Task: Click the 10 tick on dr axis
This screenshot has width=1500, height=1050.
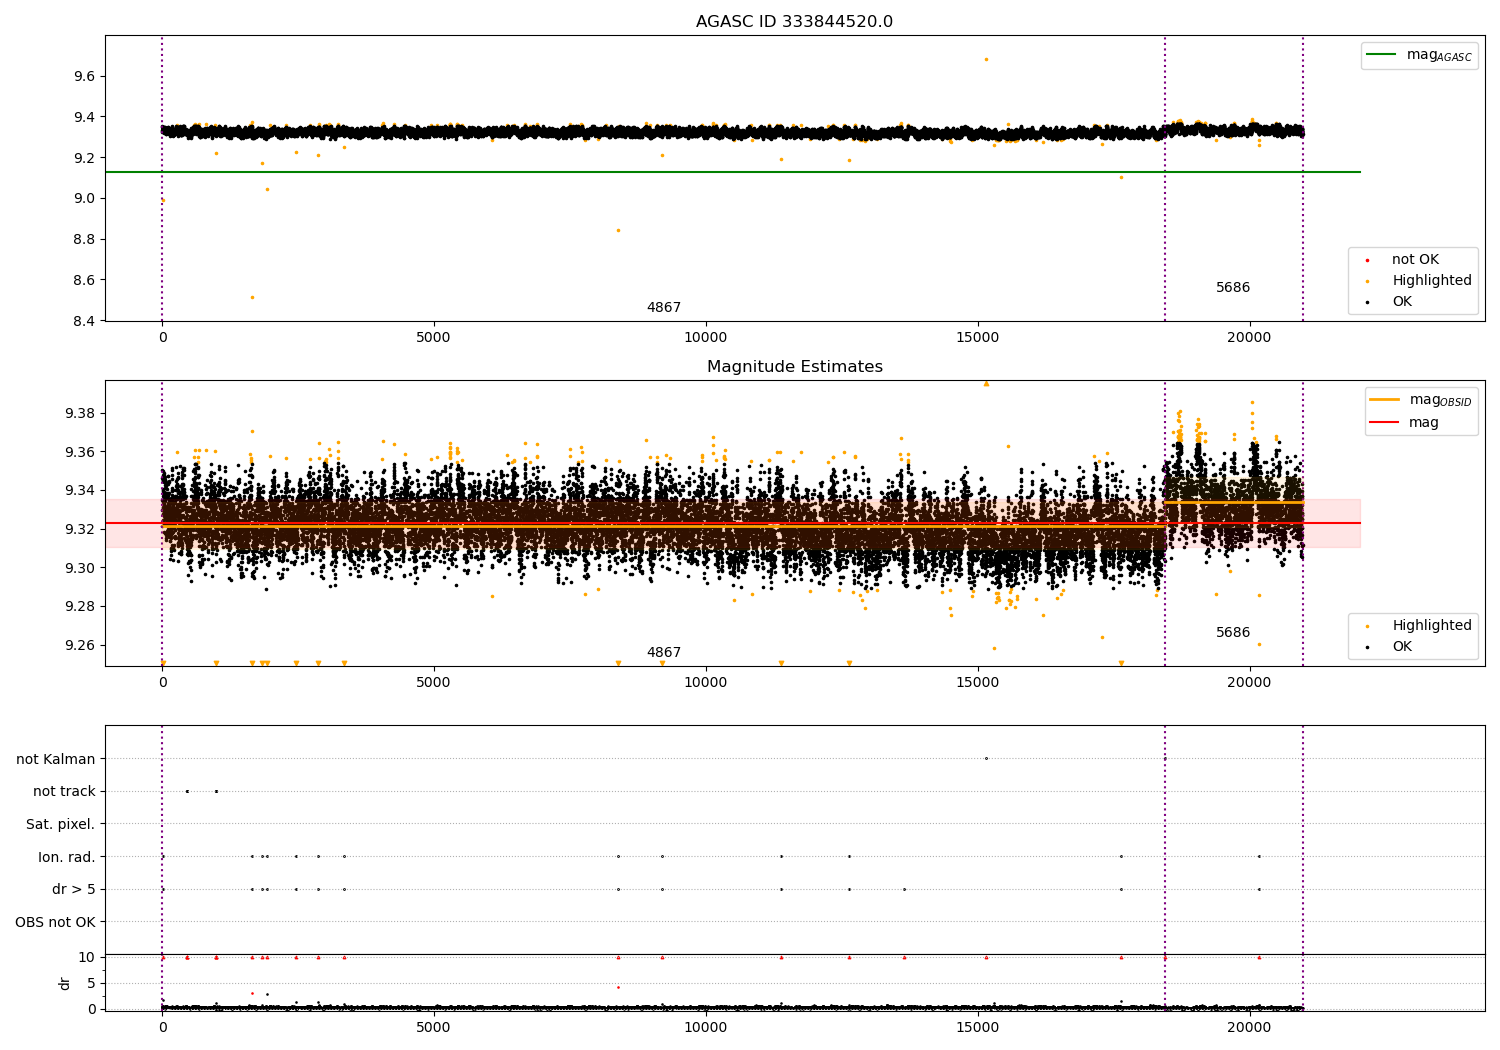Action: click(x=87, y=957)
